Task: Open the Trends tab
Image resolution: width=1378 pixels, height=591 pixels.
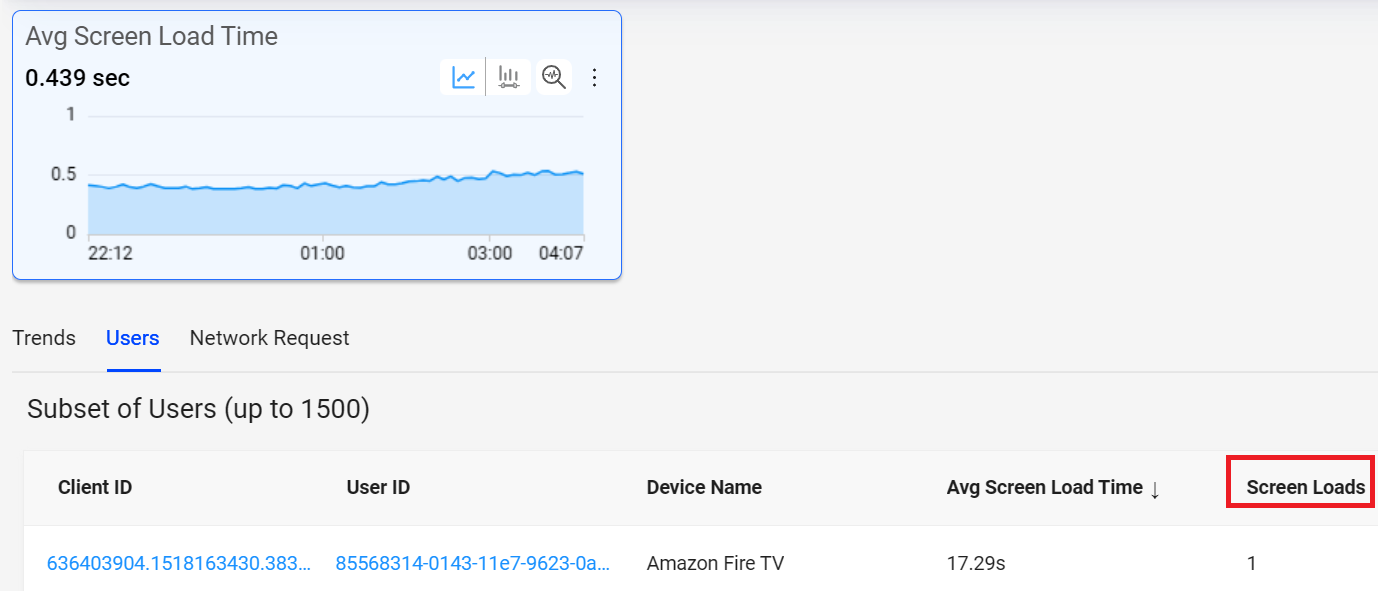Action: [x=44, y=338]
